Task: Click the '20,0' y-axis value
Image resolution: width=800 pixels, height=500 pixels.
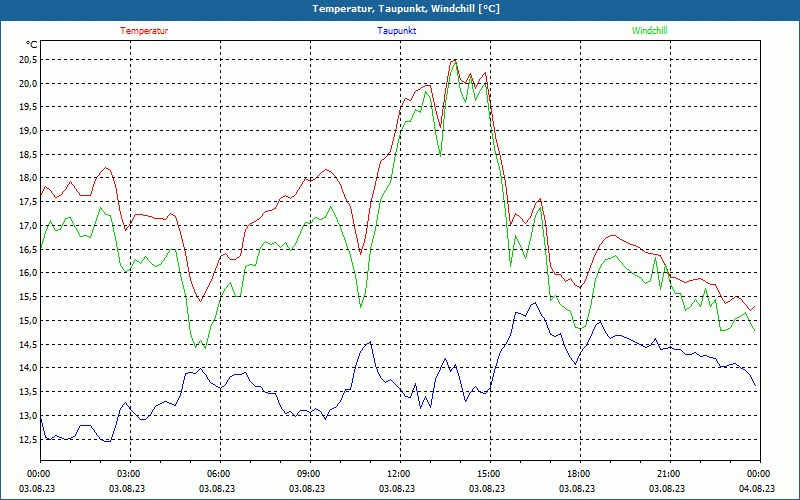Action: 28,84
